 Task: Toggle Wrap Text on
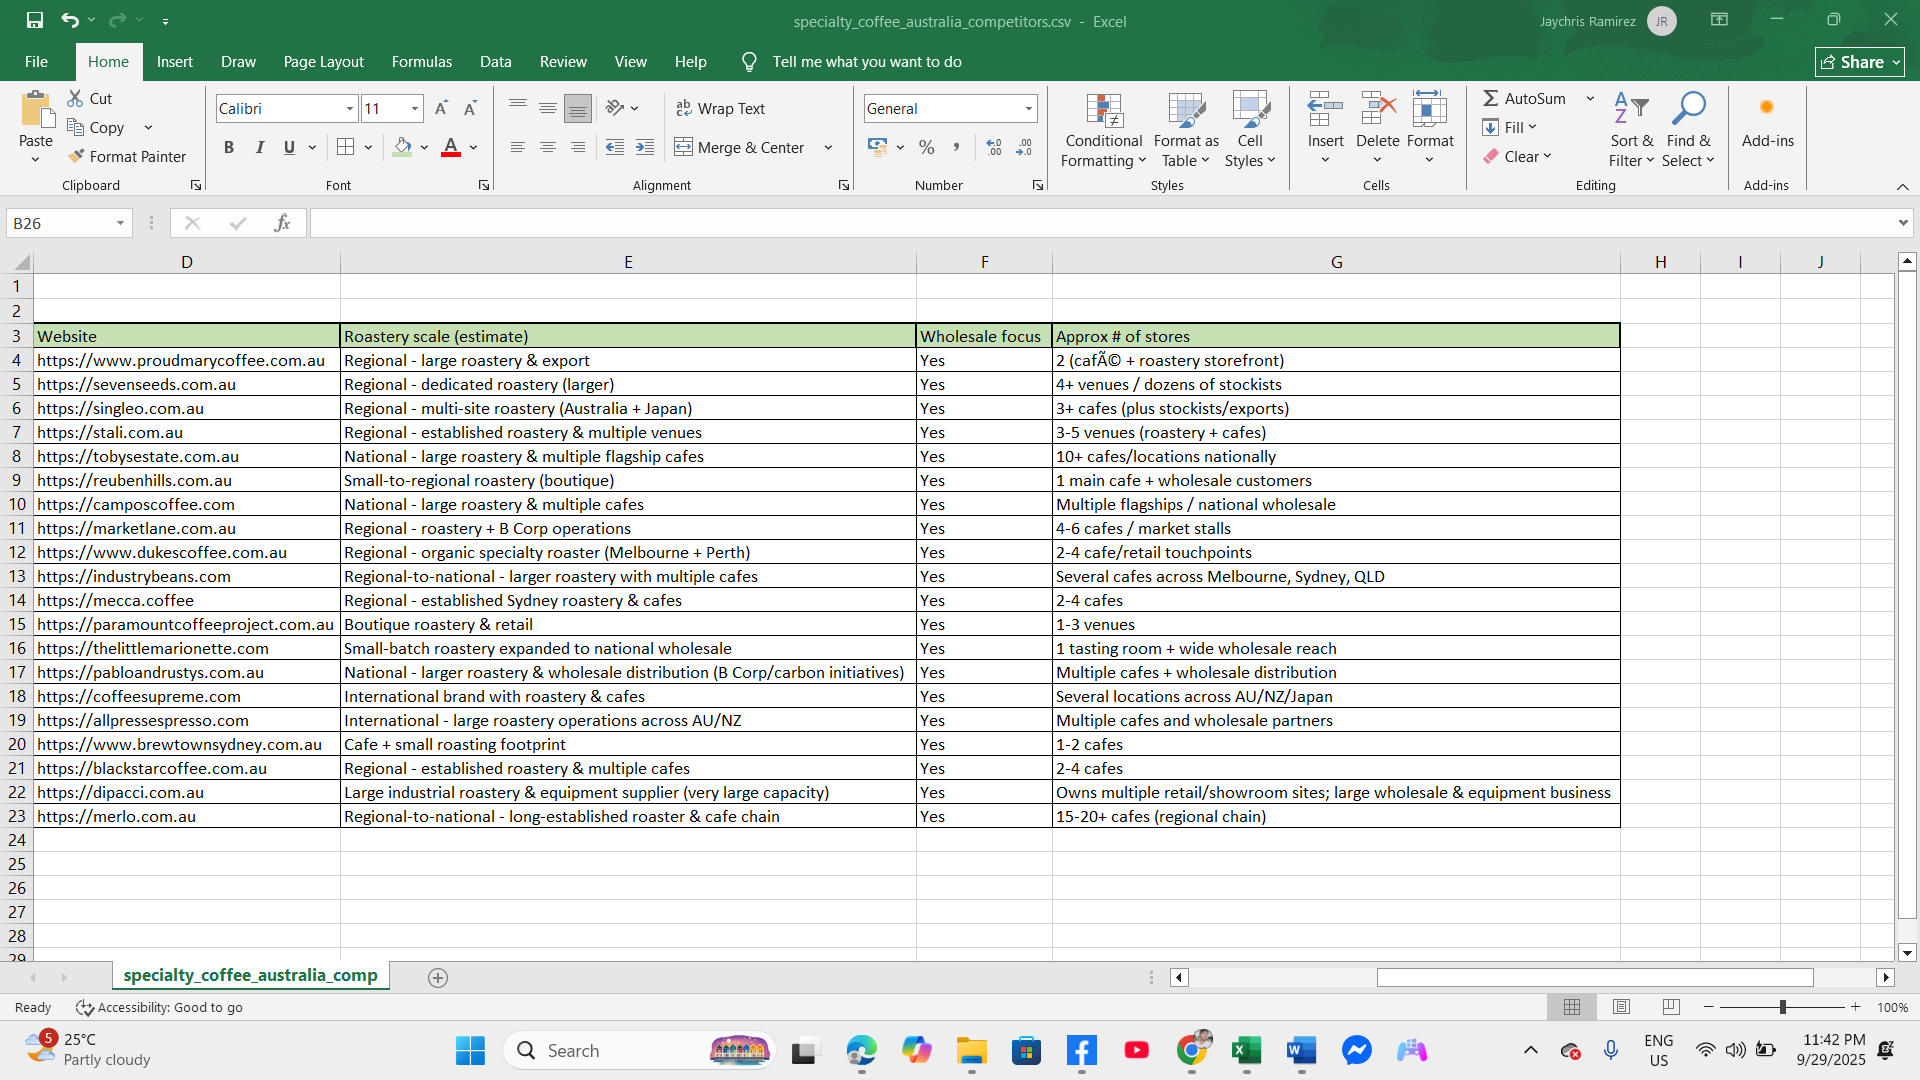pyautogui.click(x=720, y=108)
